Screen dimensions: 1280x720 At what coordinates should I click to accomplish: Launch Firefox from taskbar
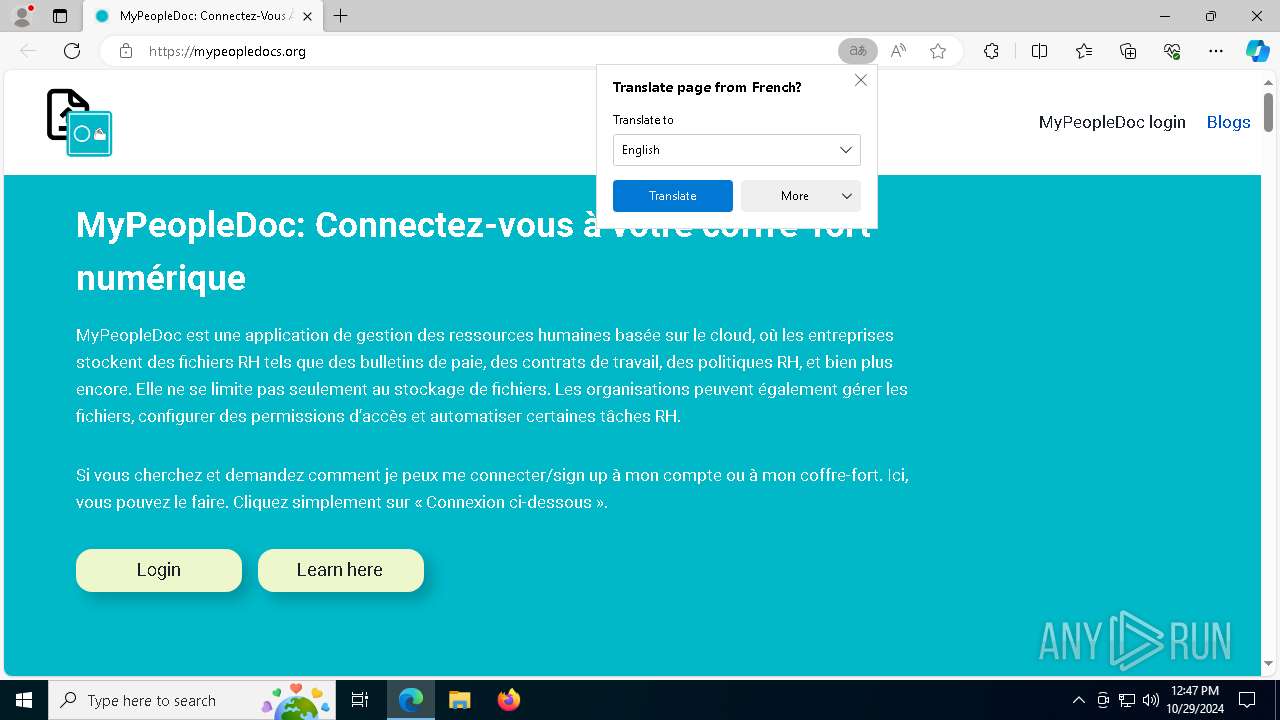click(508, 700)
